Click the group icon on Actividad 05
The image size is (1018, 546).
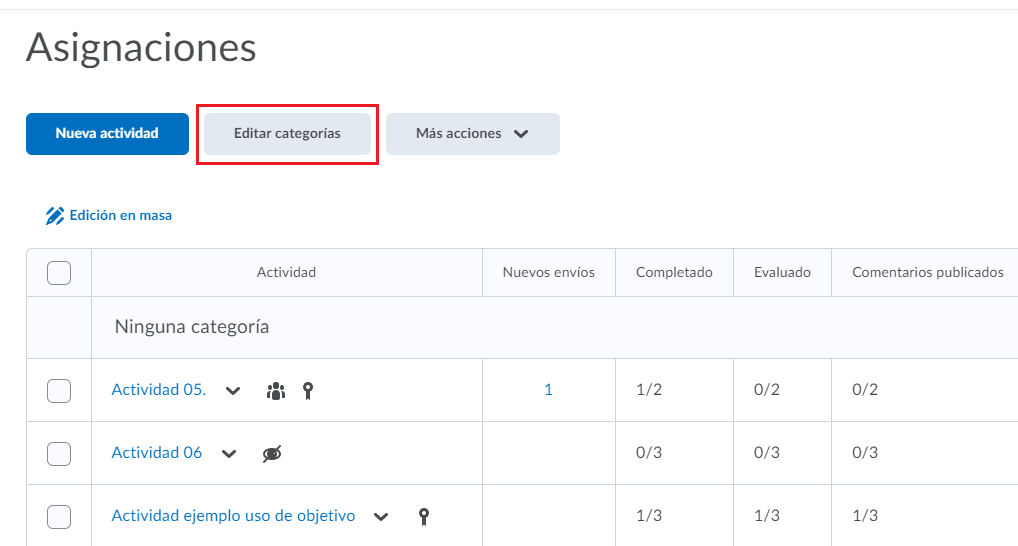coord(276,391)
